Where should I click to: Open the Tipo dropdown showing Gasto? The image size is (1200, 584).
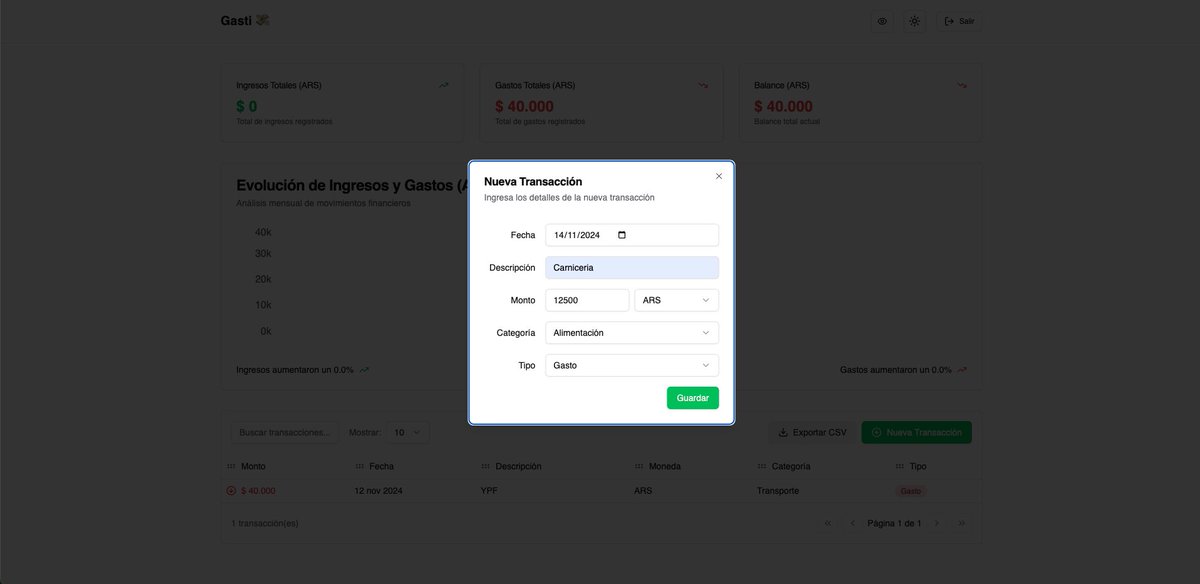632,366
